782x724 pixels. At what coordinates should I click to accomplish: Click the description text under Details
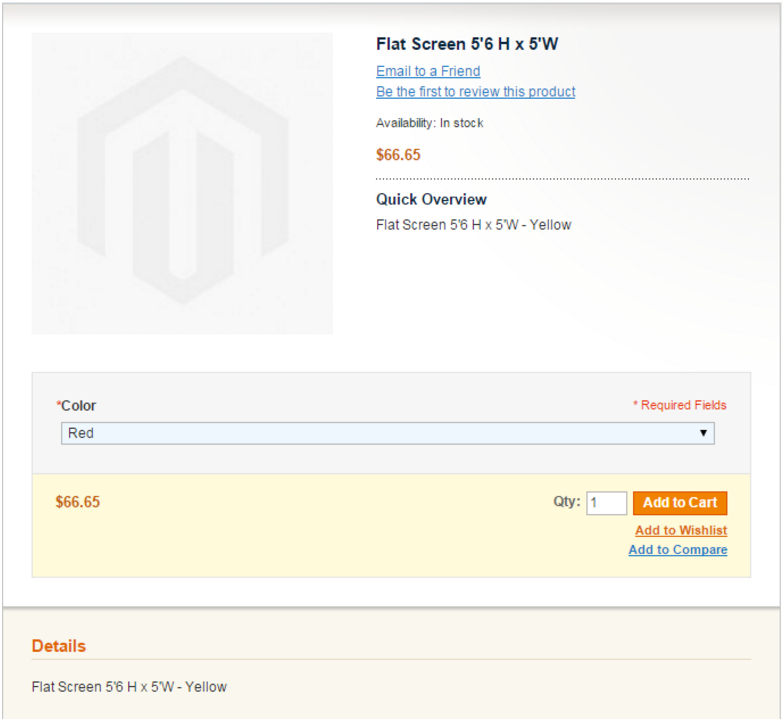(129, 687)
